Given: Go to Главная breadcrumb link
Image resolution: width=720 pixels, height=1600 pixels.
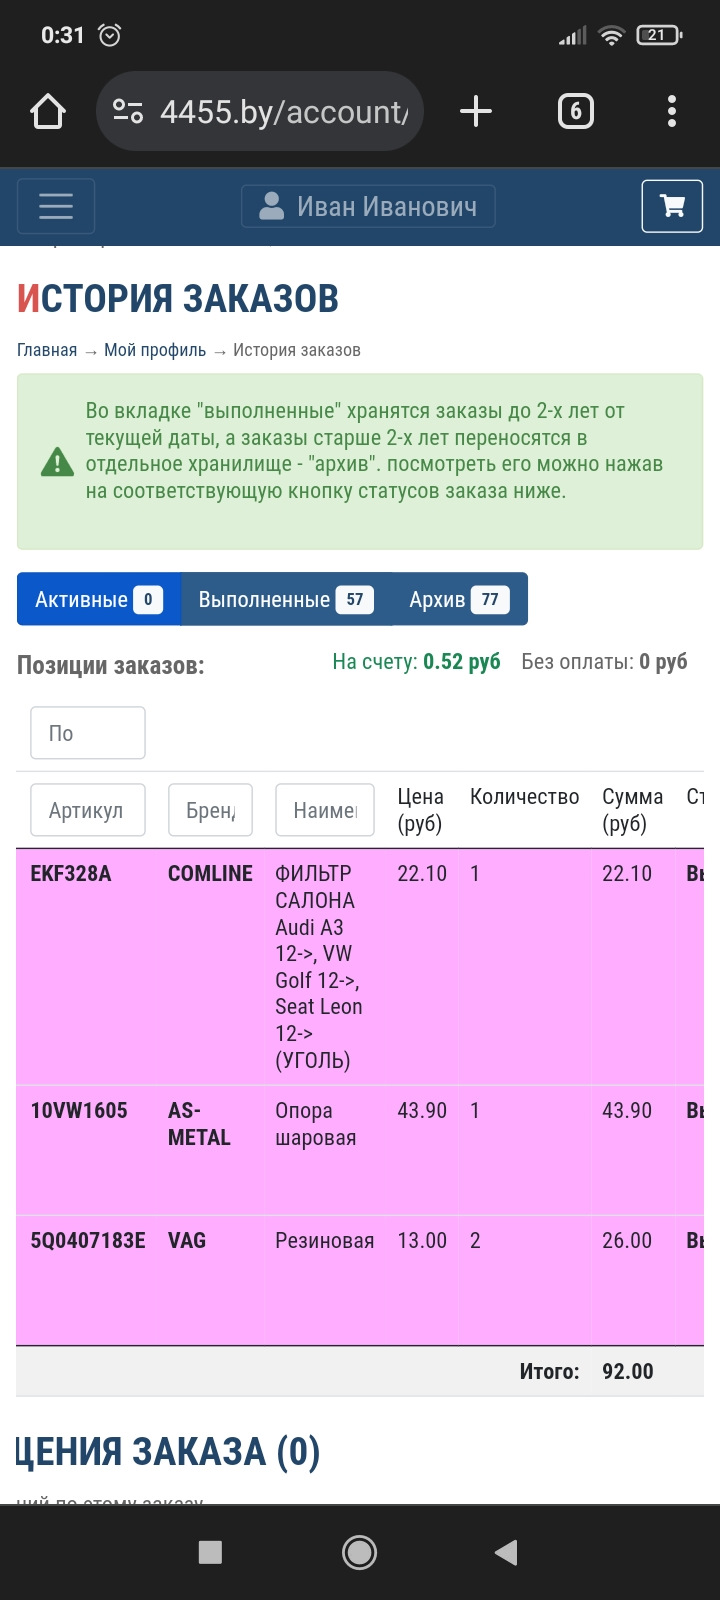Looking at the screenshot, I should pos(47,350).
